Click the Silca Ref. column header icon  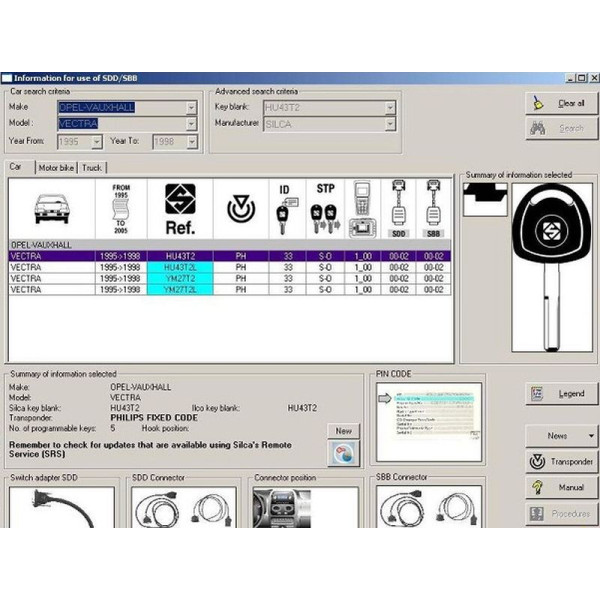tap(180, 208)
